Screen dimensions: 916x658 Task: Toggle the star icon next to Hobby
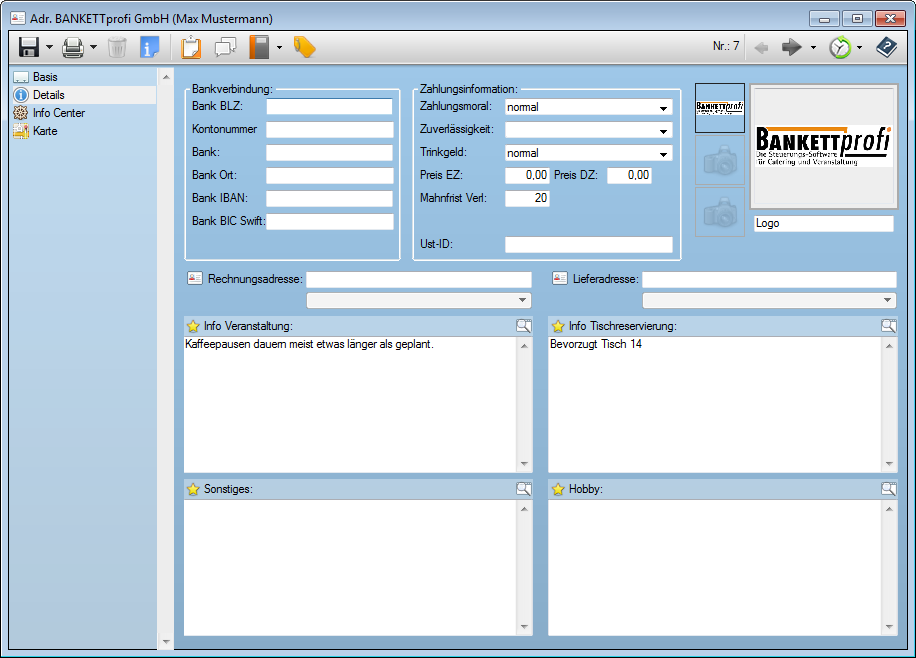tap(558, 489)
